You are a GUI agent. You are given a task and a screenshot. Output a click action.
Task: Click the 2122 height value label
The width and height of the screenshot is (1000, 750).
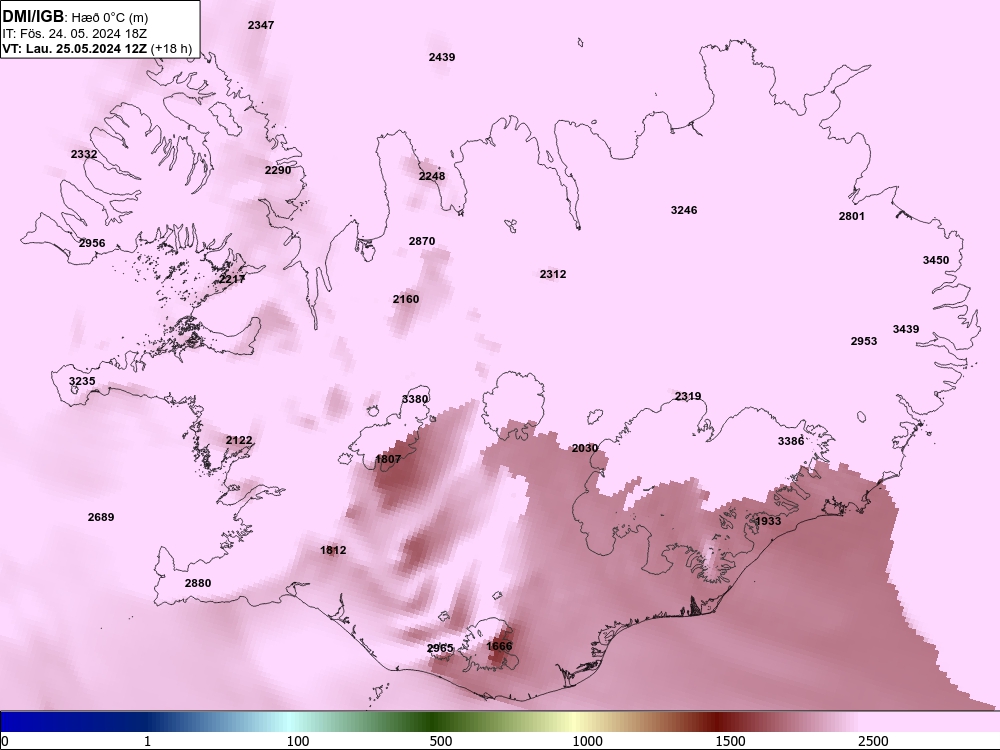[x=239, y=440]
